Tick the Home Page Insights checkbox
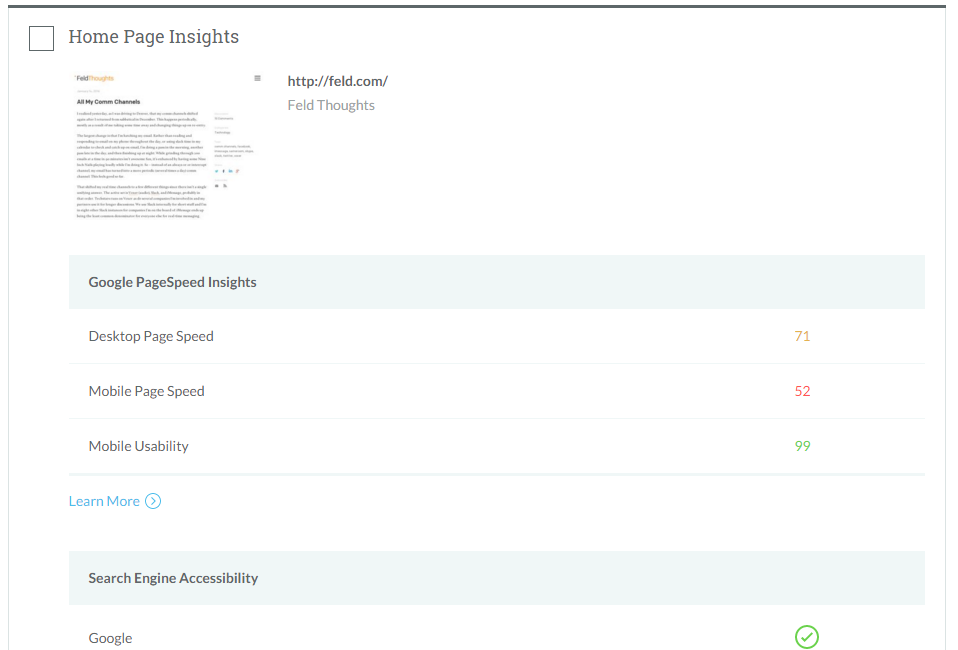Viewport: 958px width, 650px height. pos(41,38)
